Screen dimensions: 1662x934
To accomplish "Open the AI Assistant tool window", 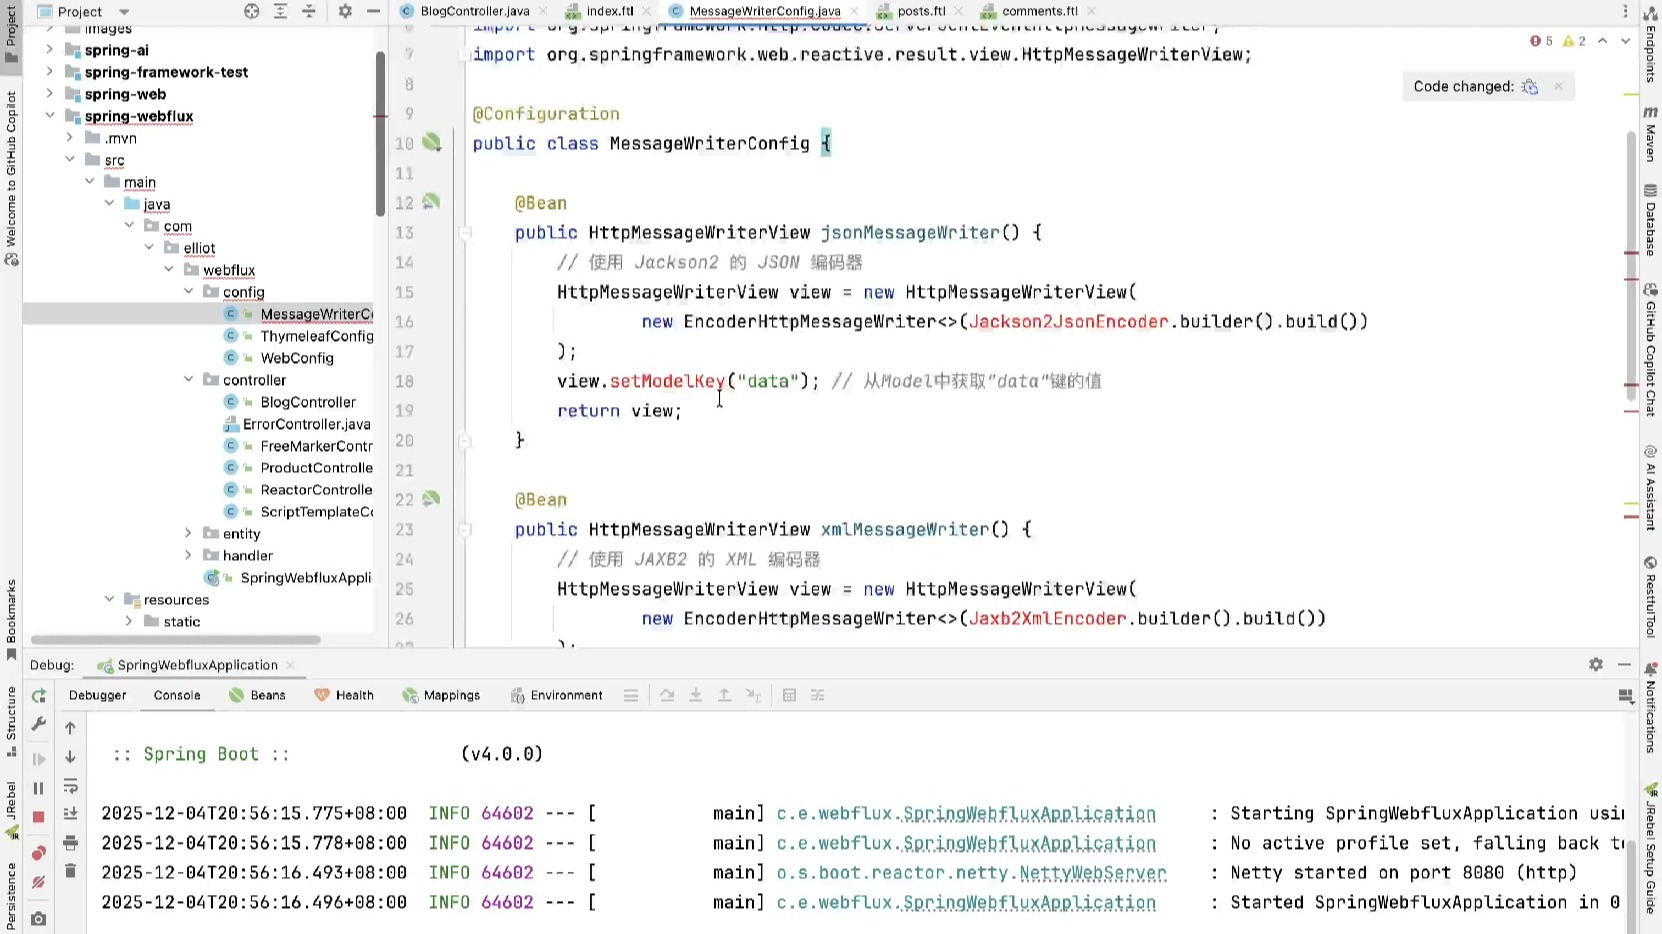I will (x=1650, y=487).
